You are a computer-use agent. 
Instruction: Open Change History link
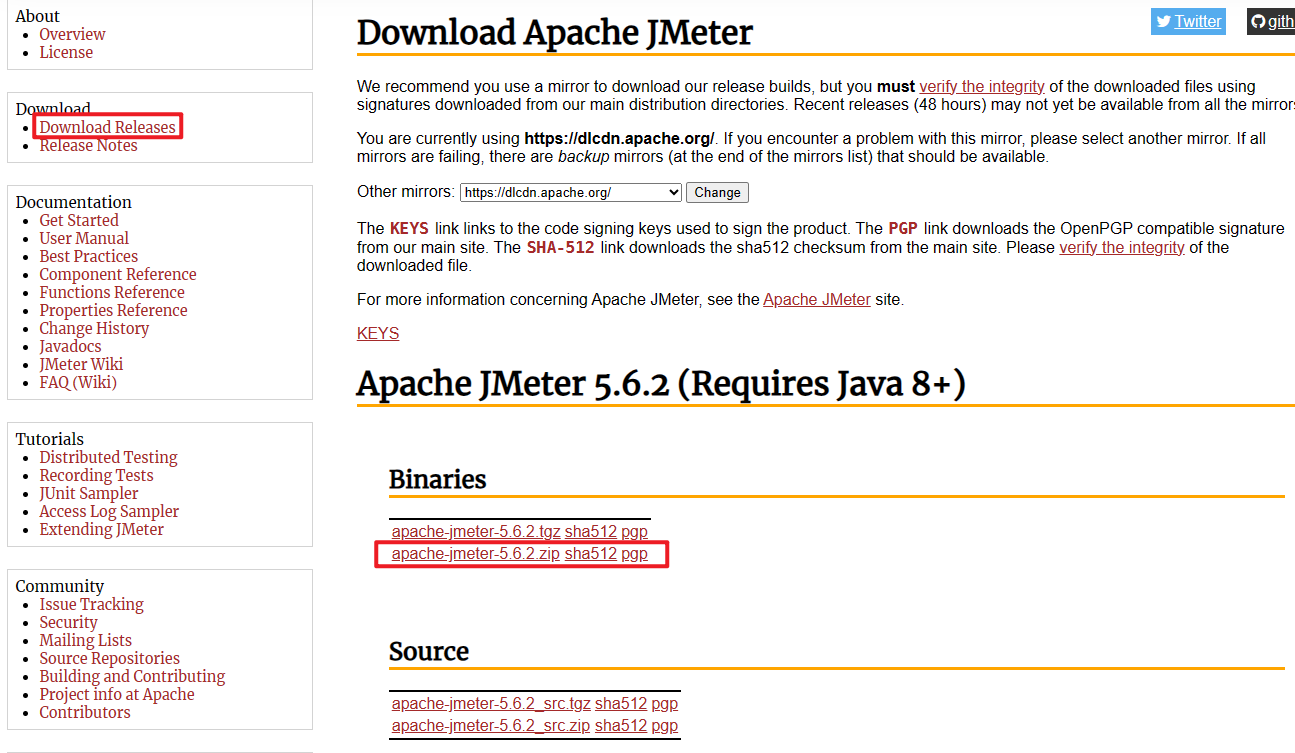[x=94, y=328]
